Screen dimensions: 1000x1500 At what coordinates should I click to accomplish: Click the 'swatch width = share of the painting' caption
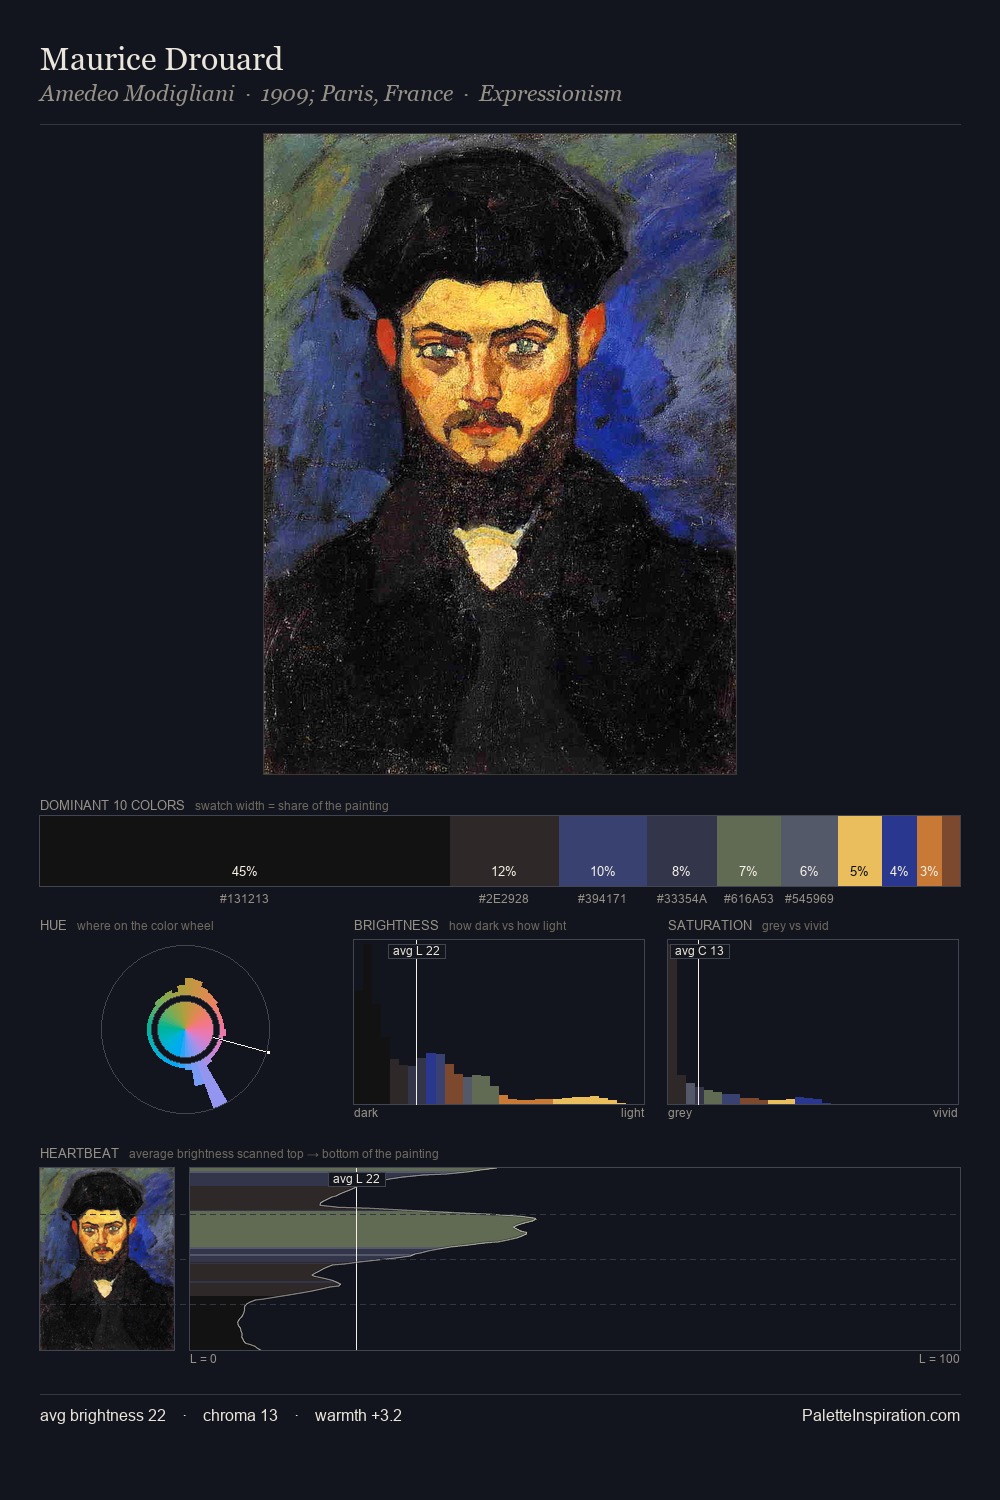pyautogui.click(x=292, y=806)
